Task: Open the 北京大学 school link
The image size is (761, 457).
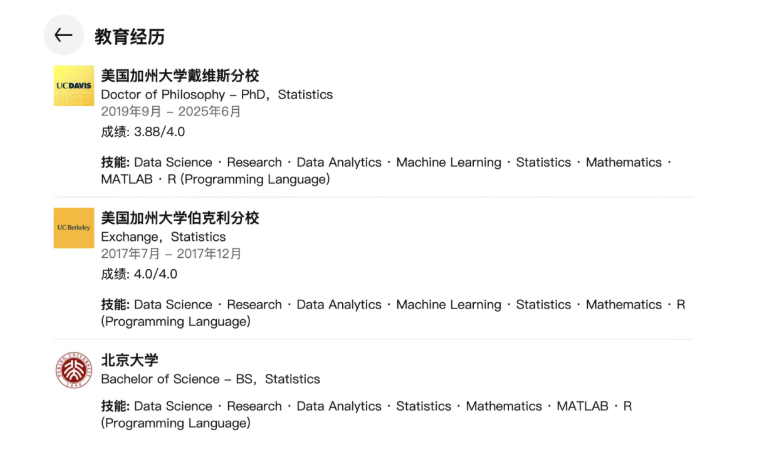Action: point(130,360)
